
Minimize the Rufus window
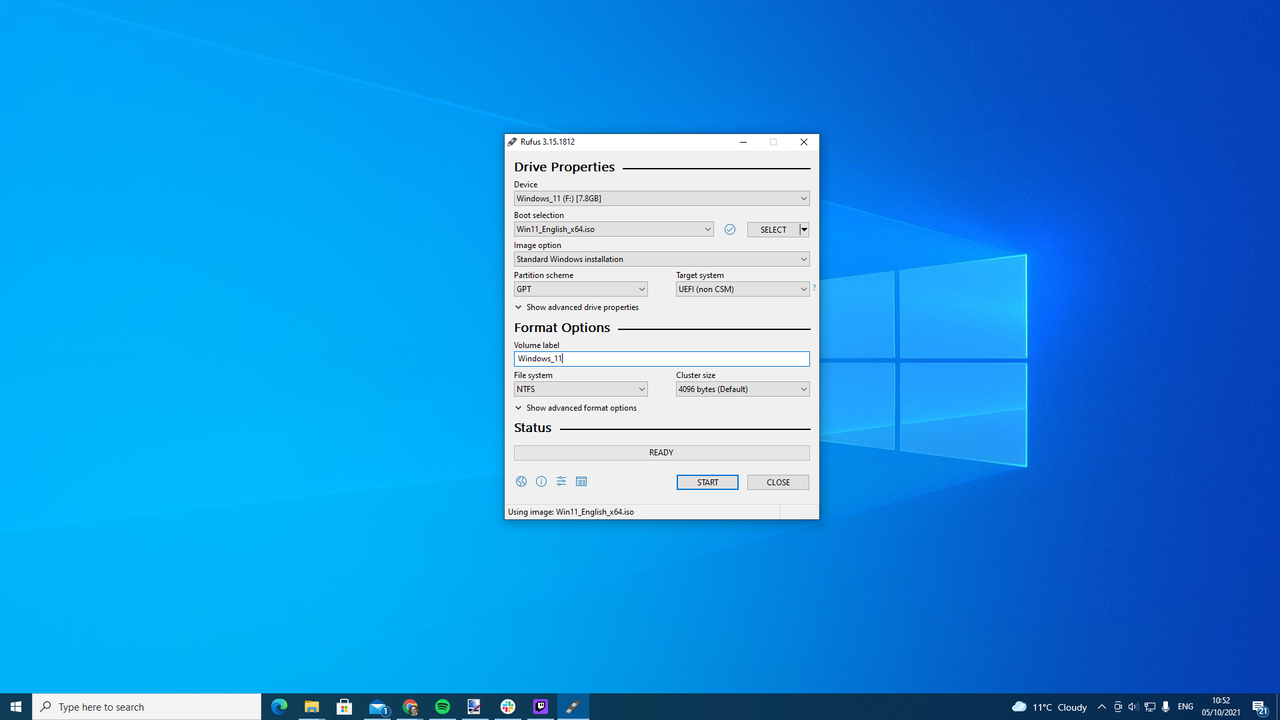coord(743,142)
